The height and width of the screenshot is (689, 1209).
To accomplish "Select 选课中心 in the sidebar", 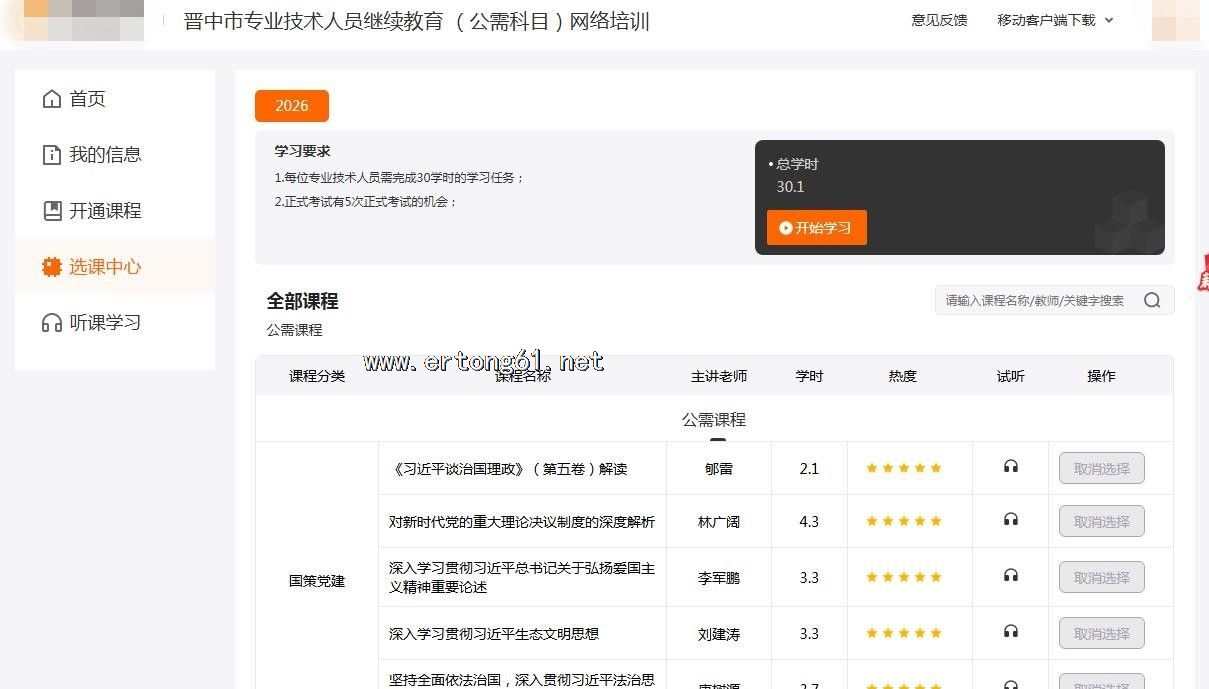I will [115, 267].
